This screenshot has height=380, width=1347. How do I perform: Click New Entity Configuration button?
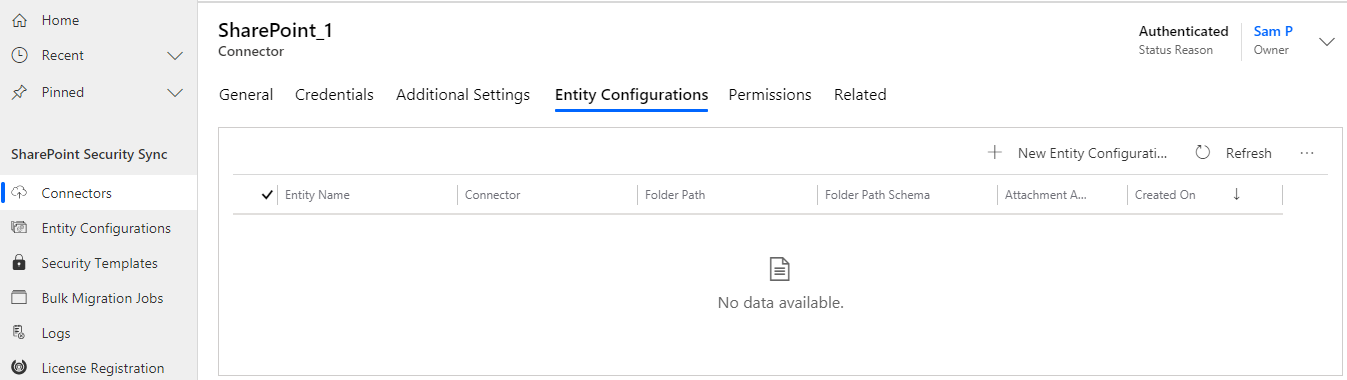[x=1078, y=153]
